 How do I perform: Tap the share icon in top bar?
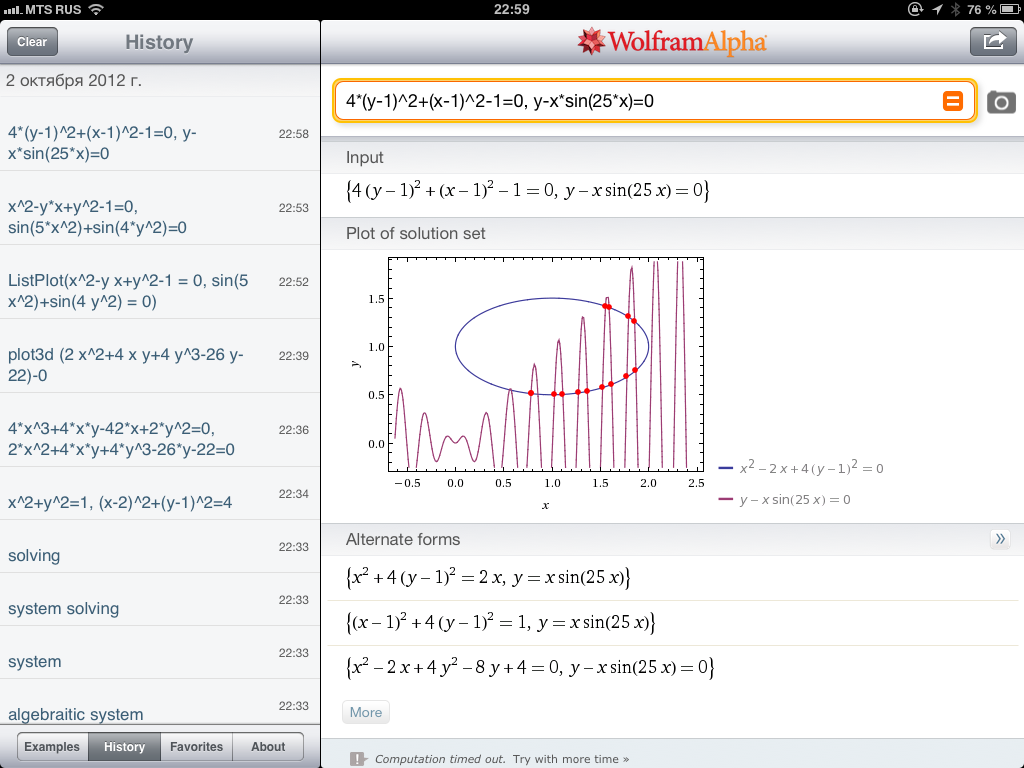click(x=993, y=41)
